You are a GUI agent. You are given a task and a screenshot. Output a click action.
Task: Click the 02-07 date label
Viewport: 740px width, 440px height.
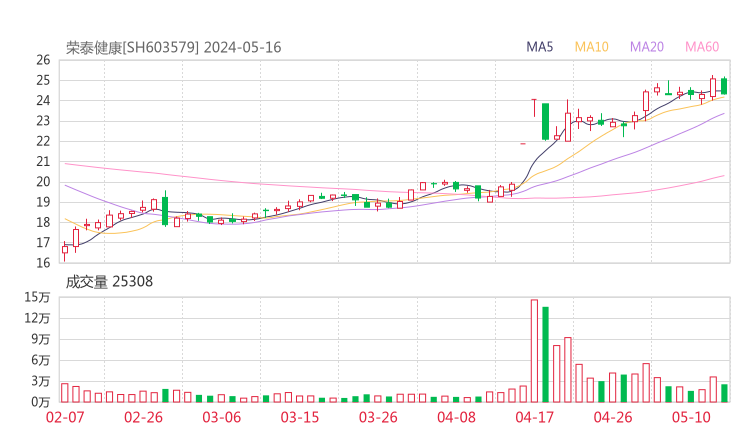(x=65, y=417)
